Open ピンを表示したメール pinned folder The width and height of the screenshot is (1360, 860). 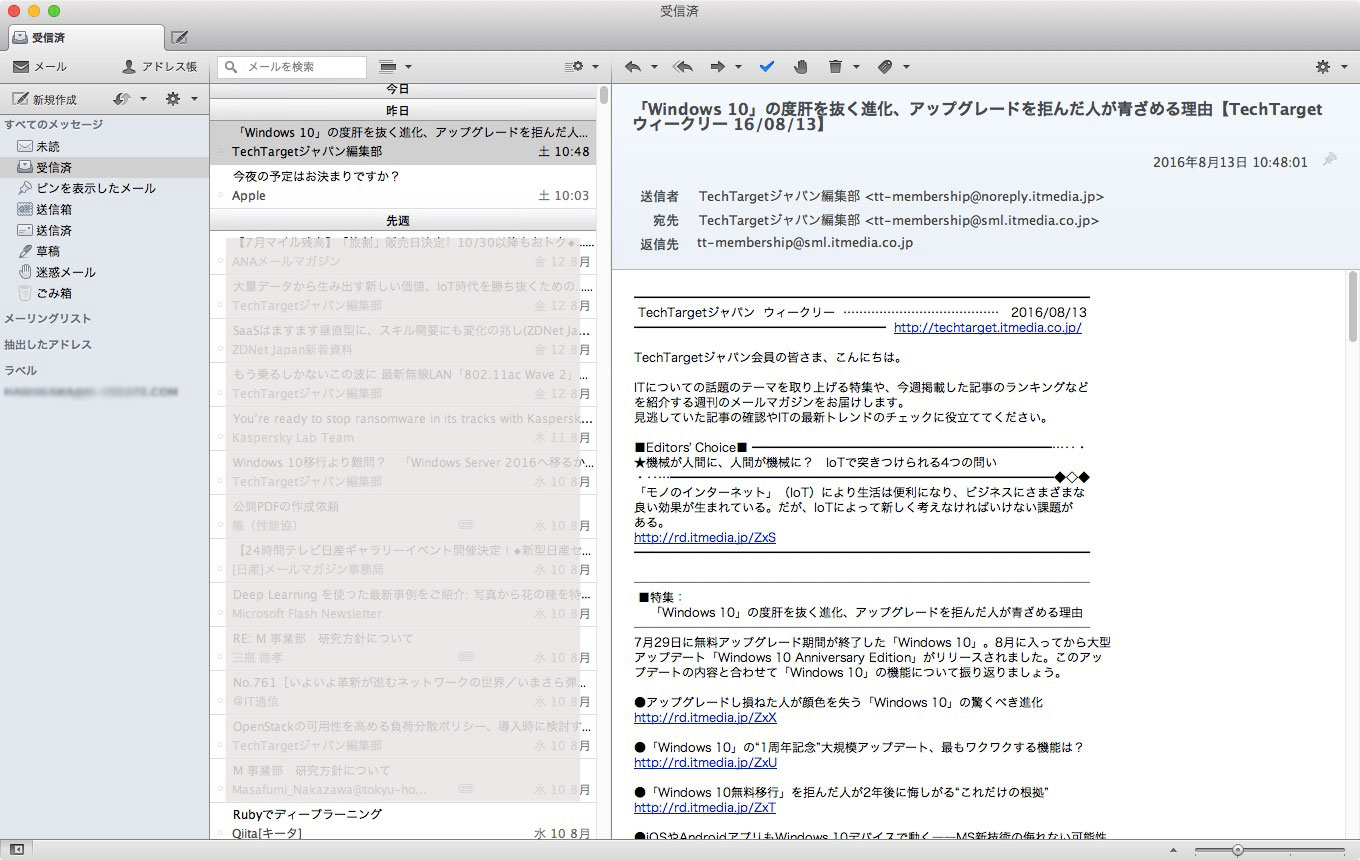coord(105,188)
